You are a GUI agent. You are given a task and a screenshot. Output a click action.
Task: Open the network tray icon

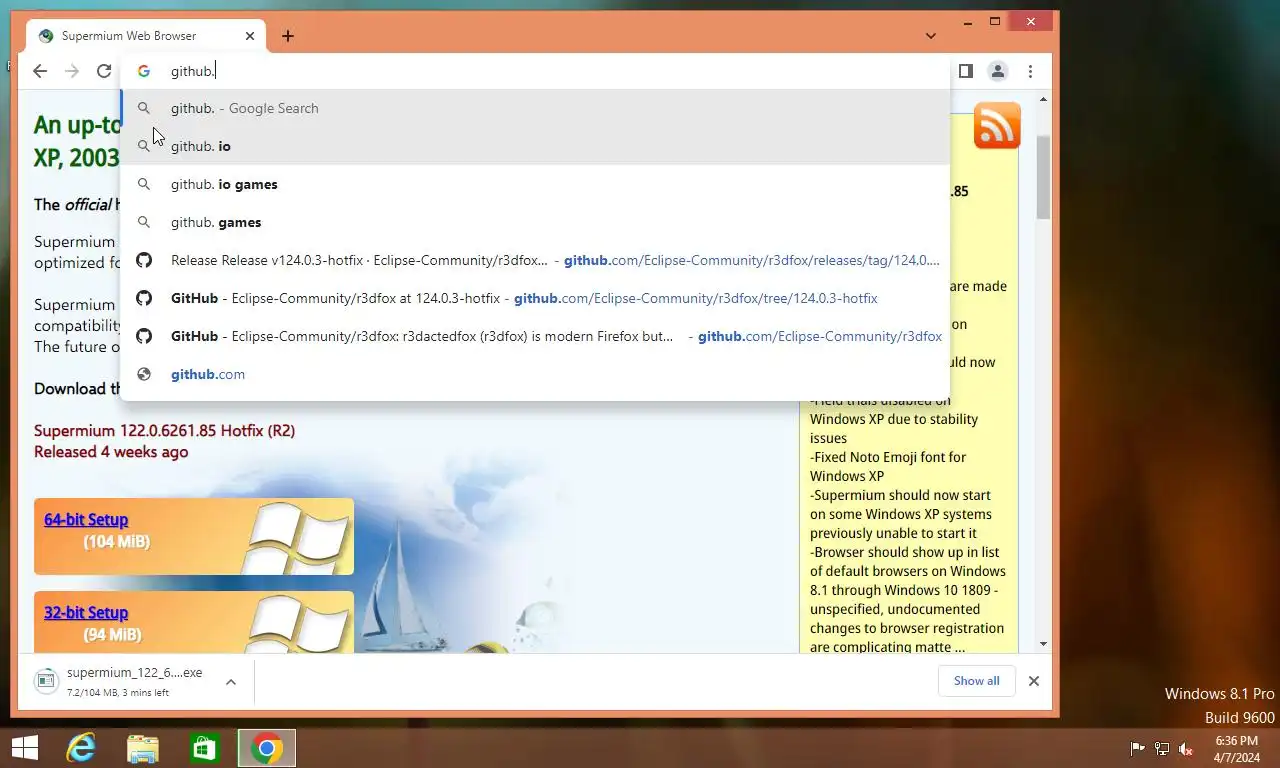tap(1161, 749)
